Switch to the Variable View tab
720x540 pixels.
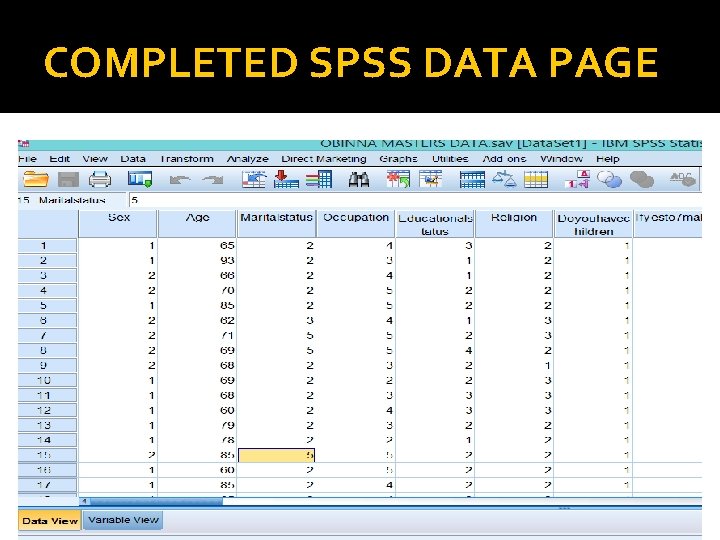pyautogui.click(x=123, y=520)
